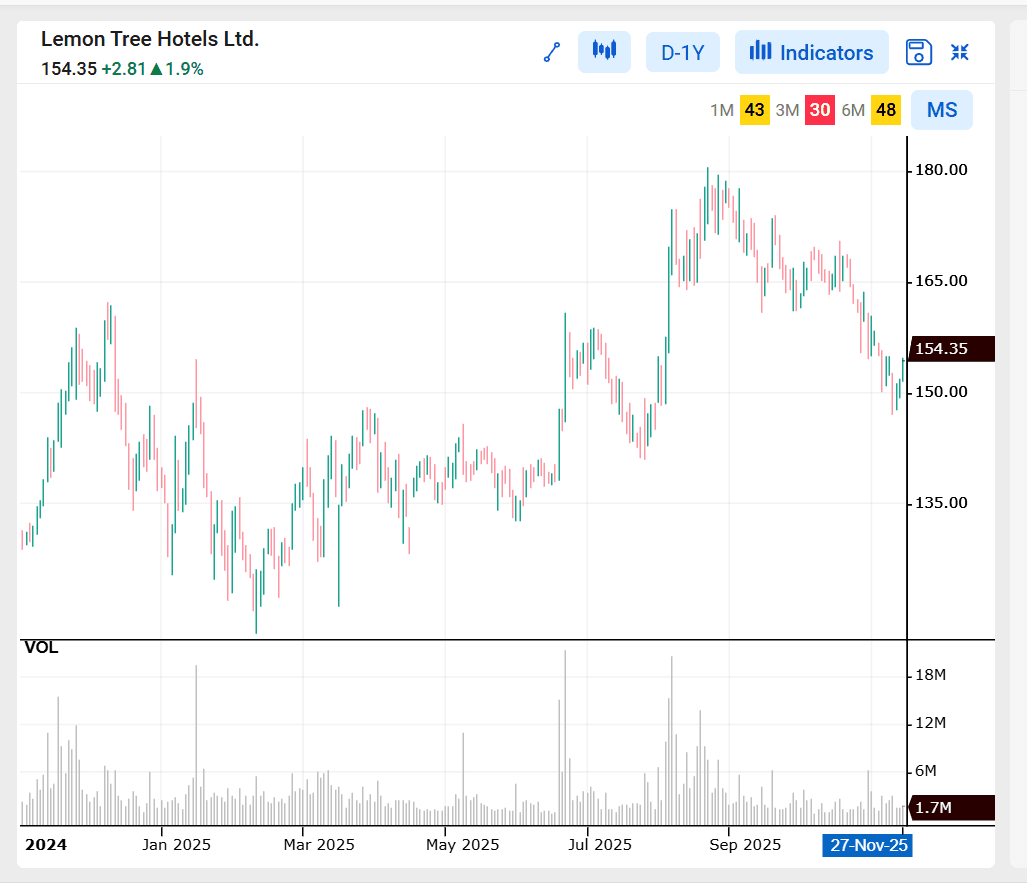Click the May 2025 time axis label
The height and width of the screenshot is (883, 1027).
point(462,845)
